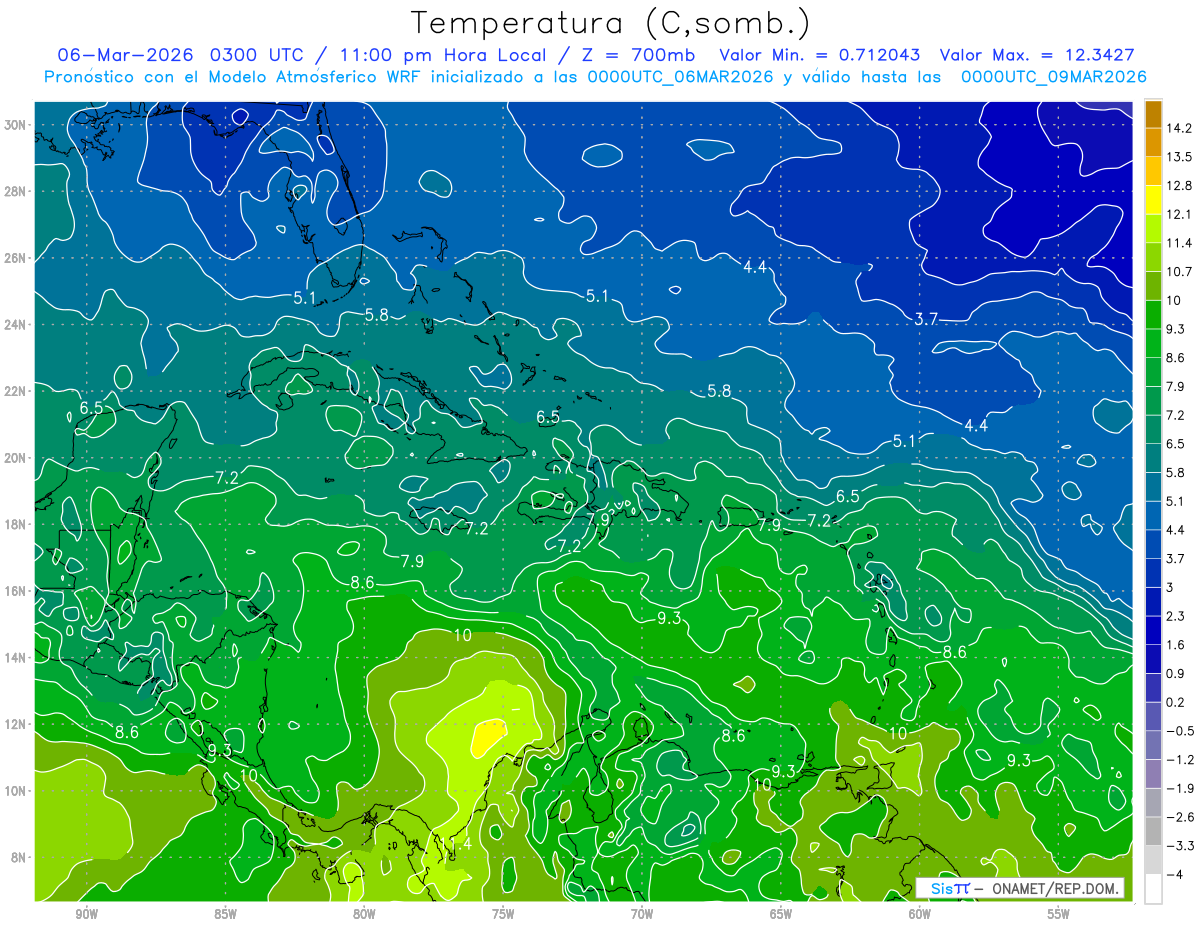Screen dimensions: 1200x927
Task: Click the -1.9 tick label on the color scale
Action: coord(1180,788)
